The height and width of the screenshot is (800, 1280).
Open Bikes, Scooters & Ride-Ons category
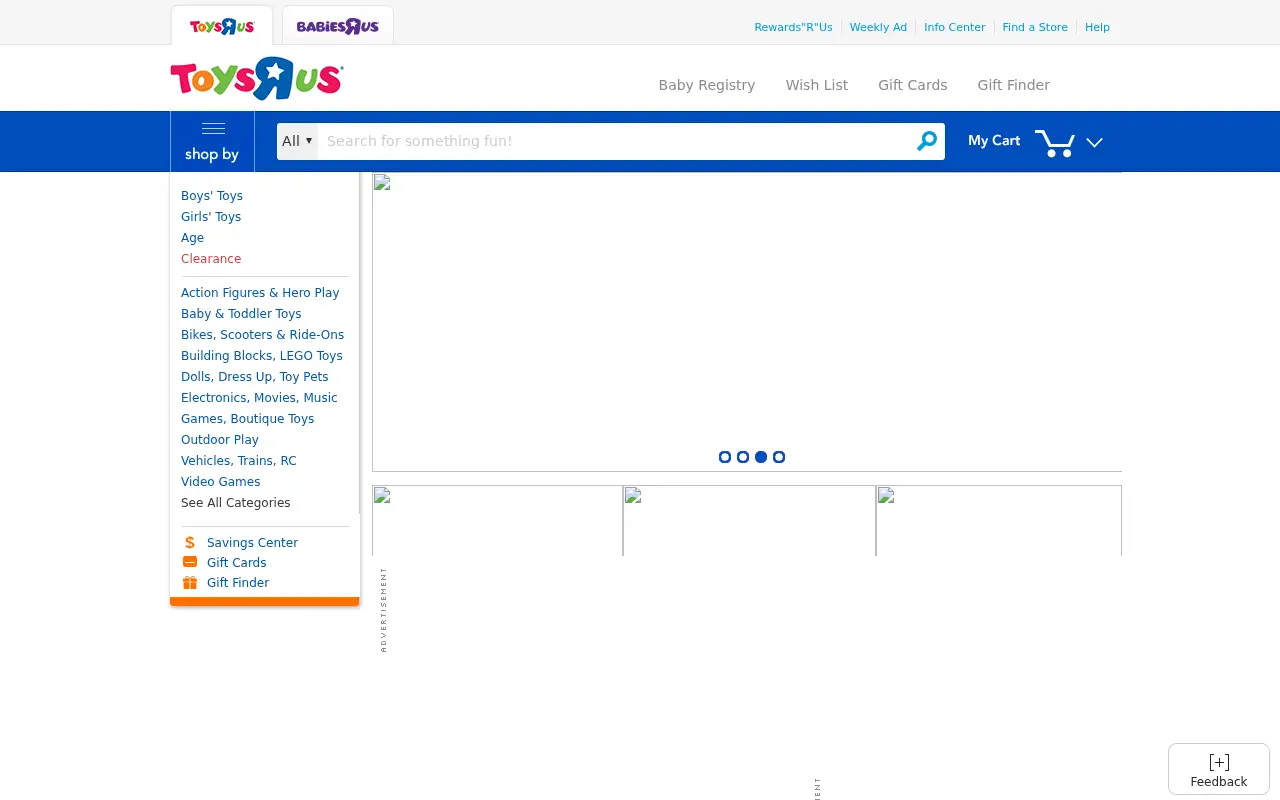coord(262,335)
